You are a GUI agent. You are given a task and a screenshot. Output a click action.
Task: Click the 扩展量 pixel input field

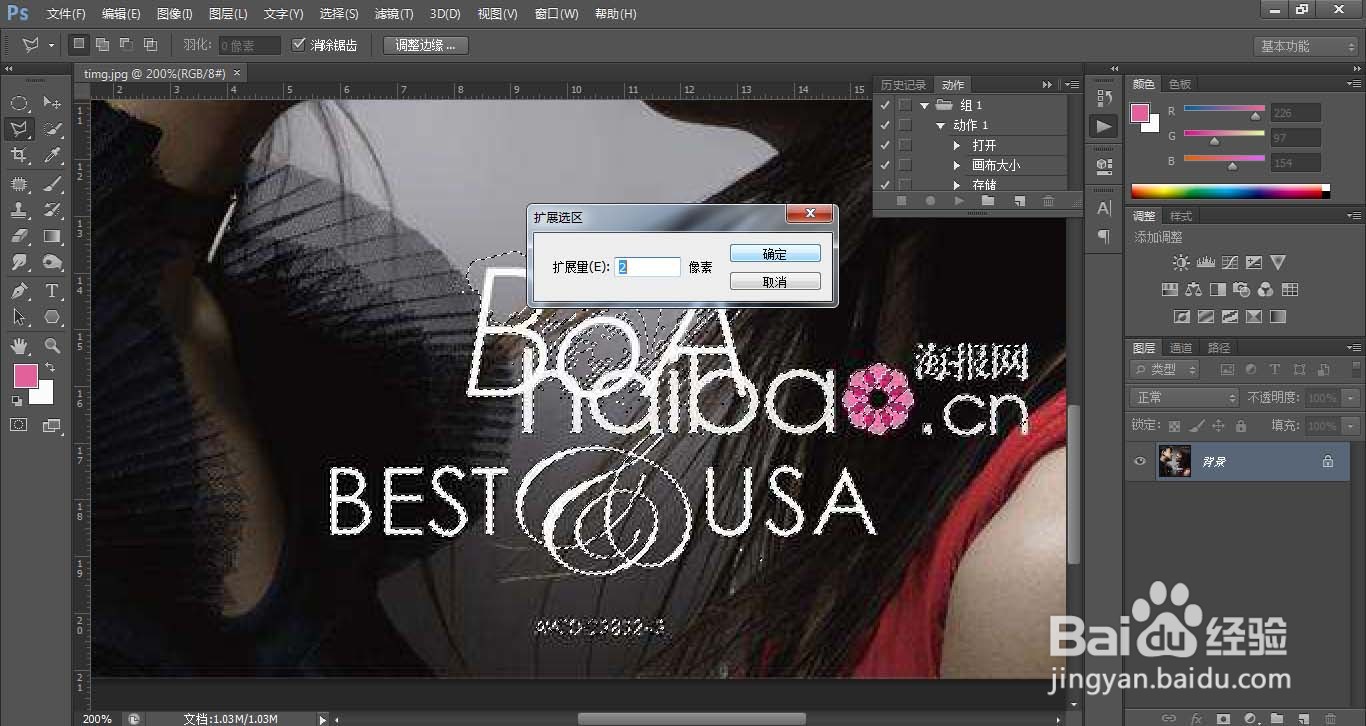(648, 267)
